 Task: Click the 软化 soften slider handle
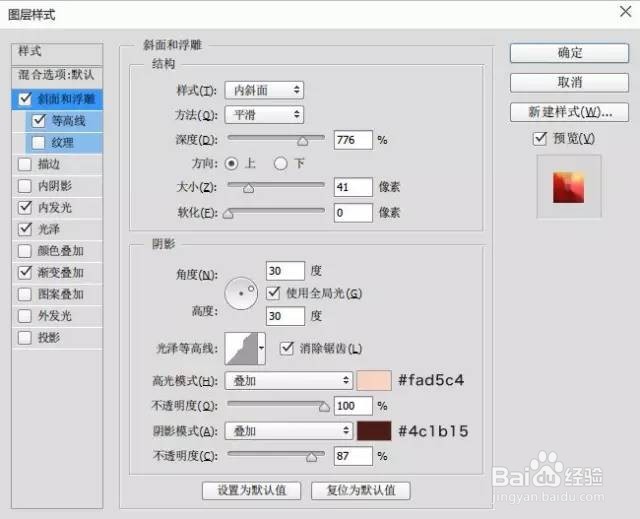click(228, 214)
